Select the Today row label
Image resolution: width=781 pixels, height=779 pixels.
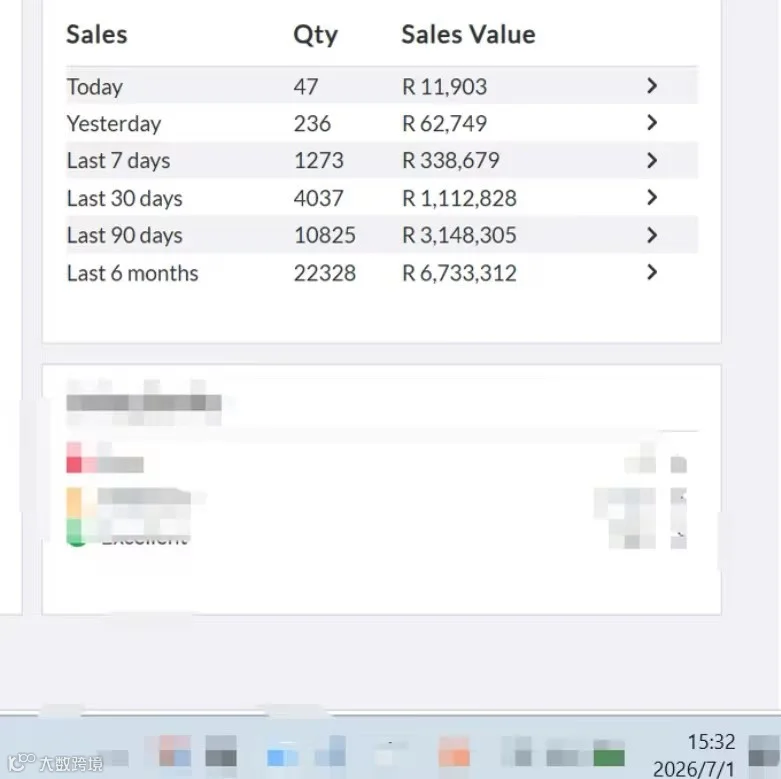pos(95,87)
